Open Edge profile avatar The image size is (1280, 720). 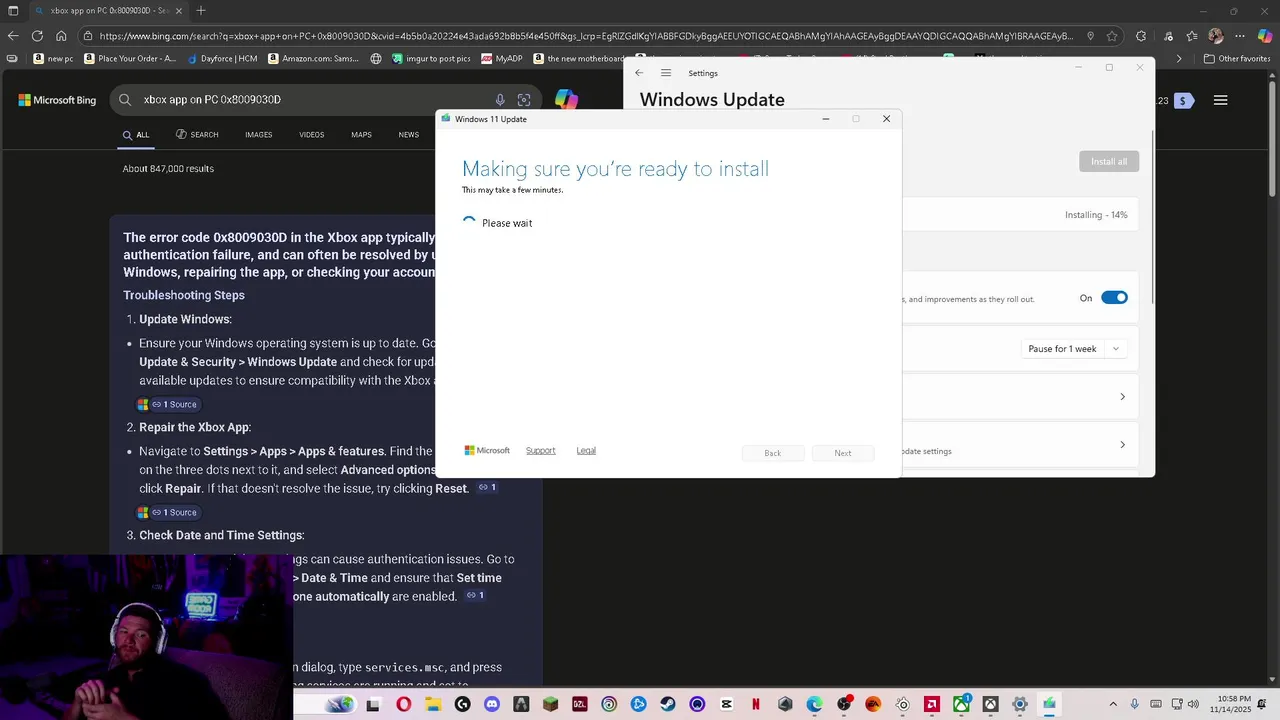point(1216,36)
